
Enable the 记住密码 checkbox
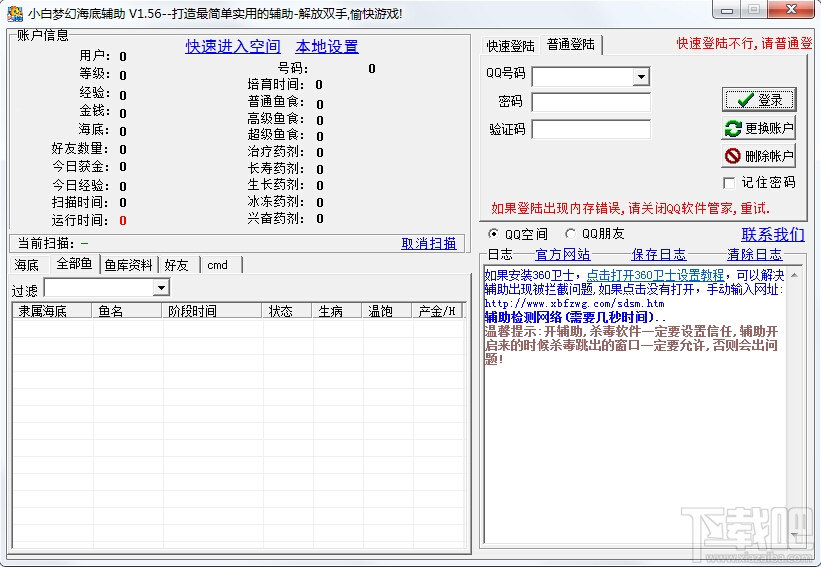click(x=729, y=183)
